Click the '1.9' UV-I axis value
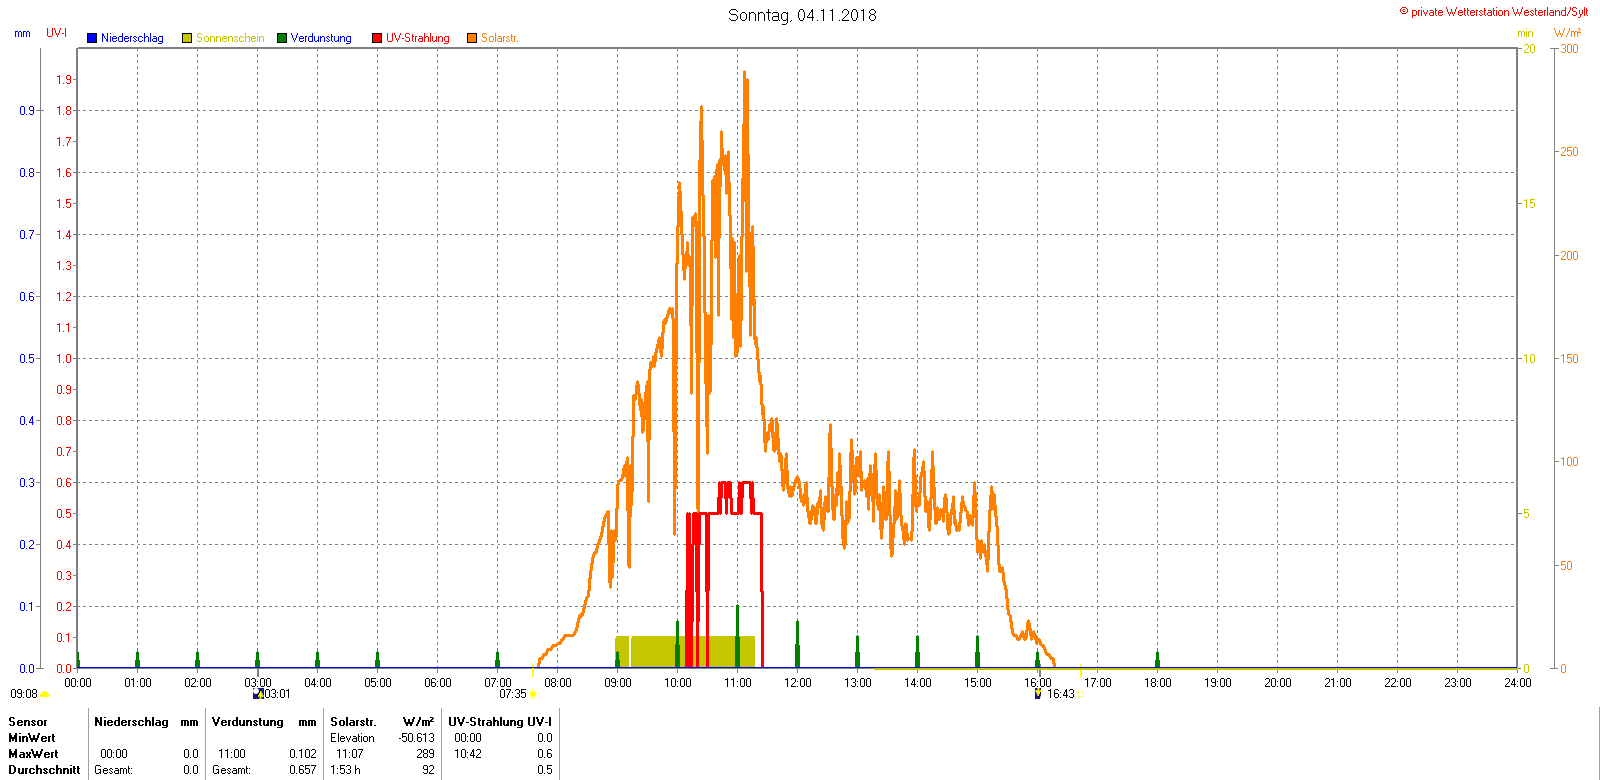 coord(64,80)
